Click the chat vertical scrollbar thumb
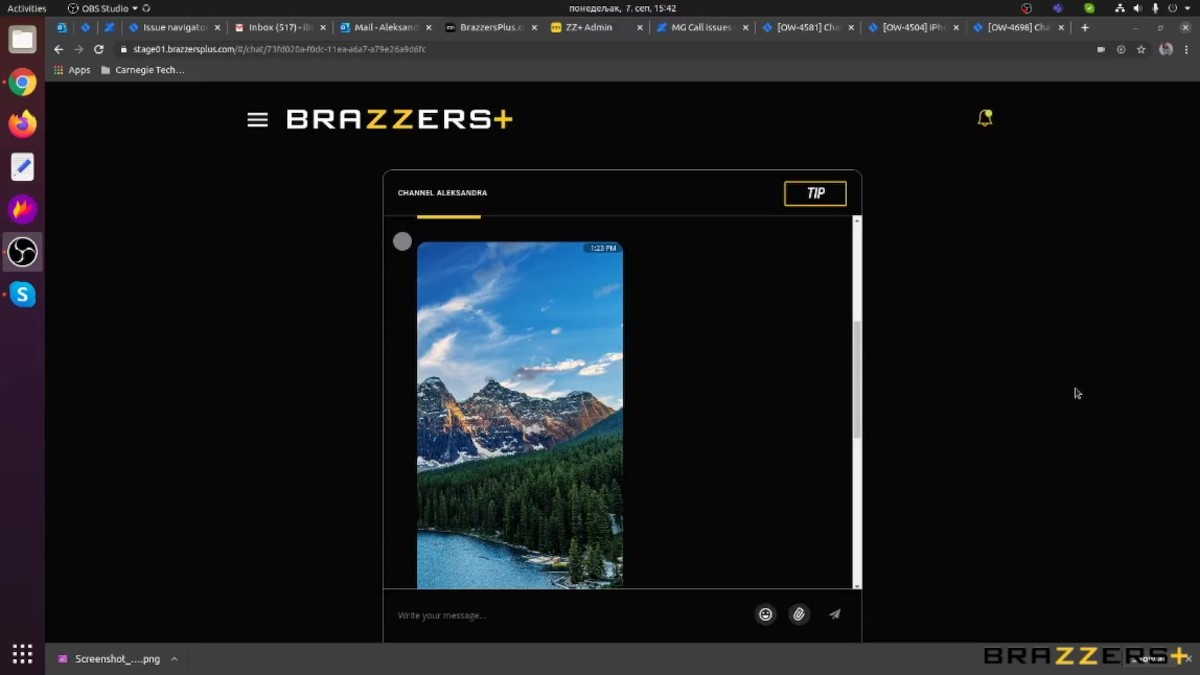This screenshot has height=675, width=1200. 857,380
